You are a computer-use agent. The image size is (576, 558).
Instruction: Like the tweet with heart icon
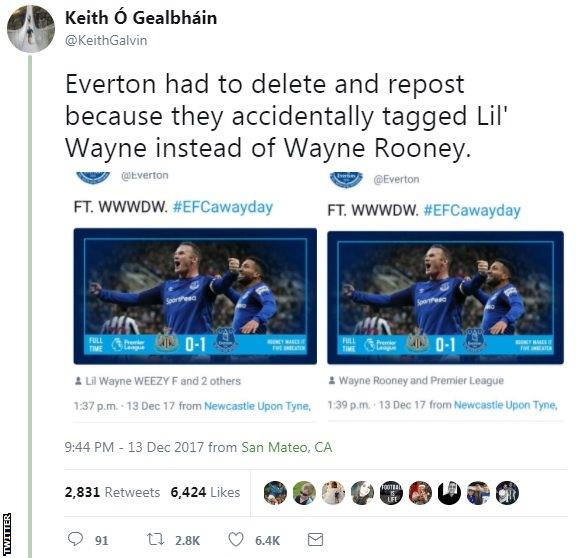(236, 539)
